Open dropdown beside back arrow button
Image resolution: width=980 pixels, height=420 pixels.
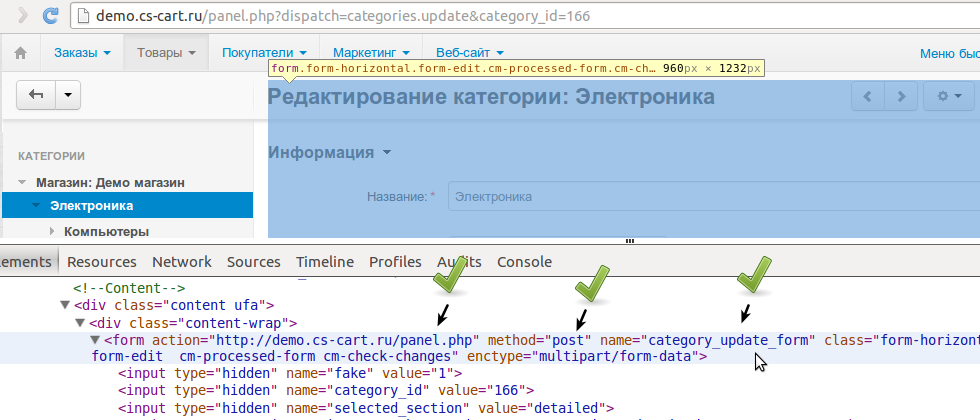(68, 95)
